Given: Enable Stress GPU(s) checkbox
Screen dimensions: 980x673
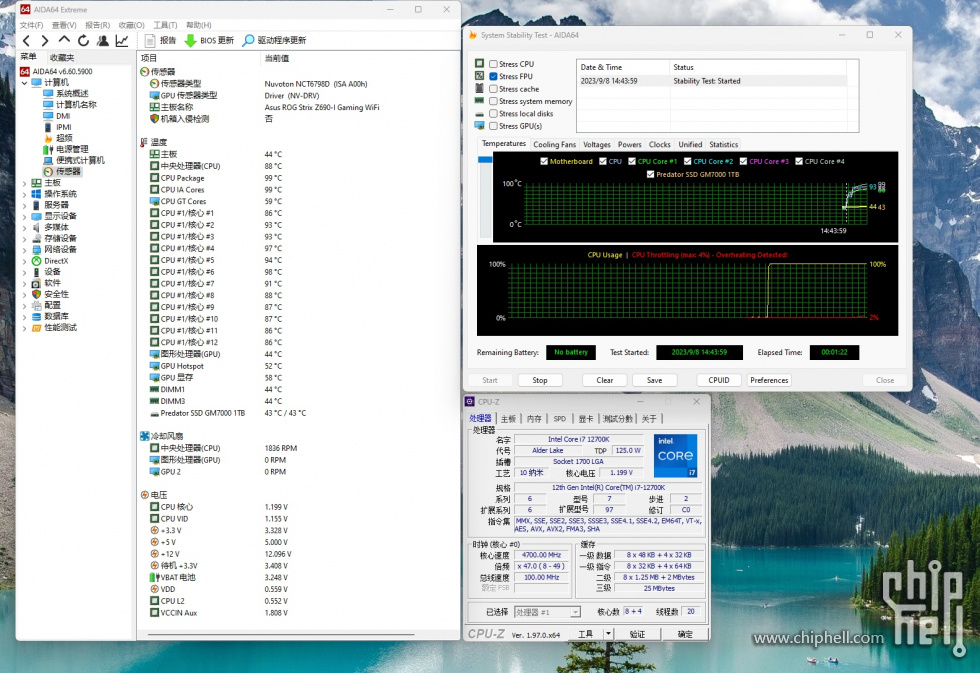Looking at the screenshot, I should [x=493, y=126].
